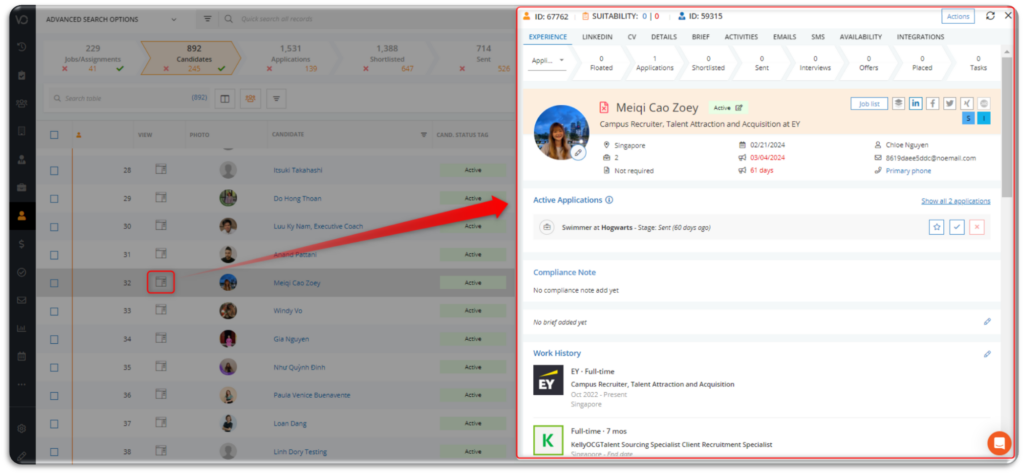Click the Twitter icon in candidate header
Image resolution: width=1024 pixels, height=474 pixels.
[x=949, y=103]
